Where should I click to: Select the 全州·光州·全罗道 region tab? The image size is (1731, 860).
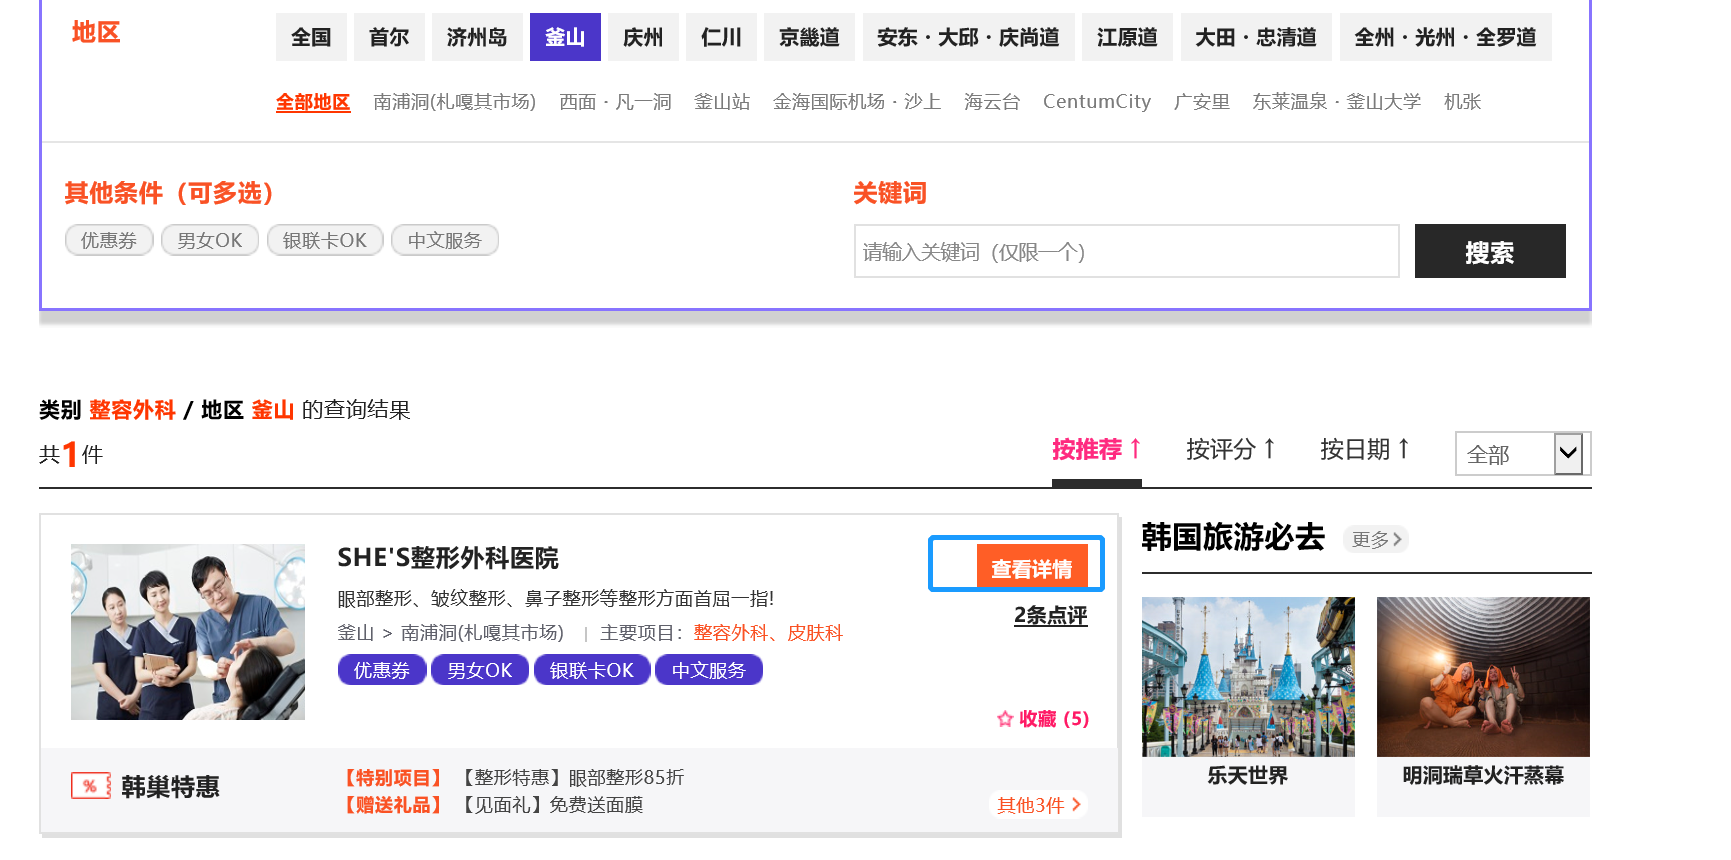pyautogui.click(x=1445, y=37)
